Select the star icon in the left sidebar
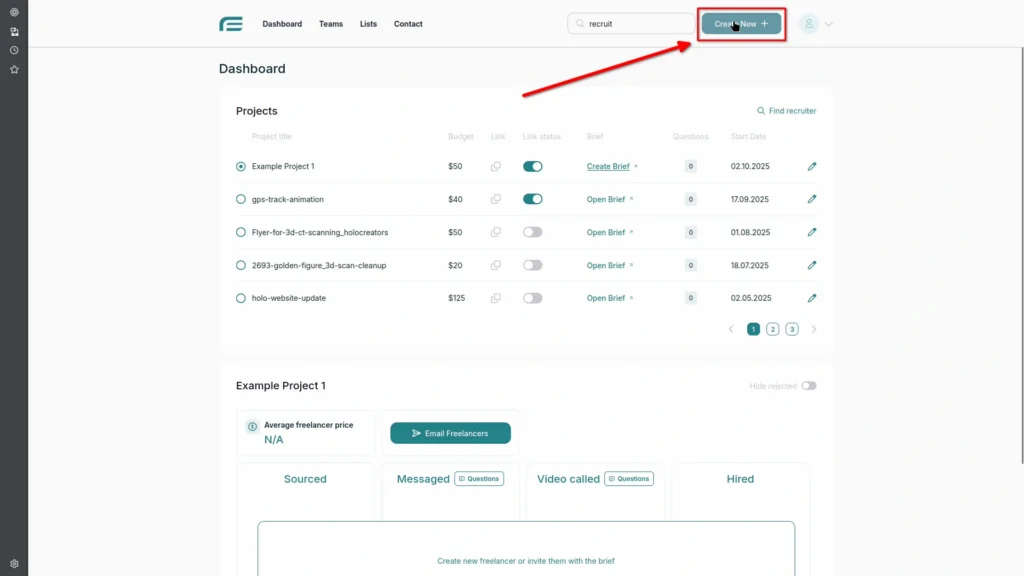The width and height of the screenshot is (1024, 576). pyautogui.click(x=14, y=69)
